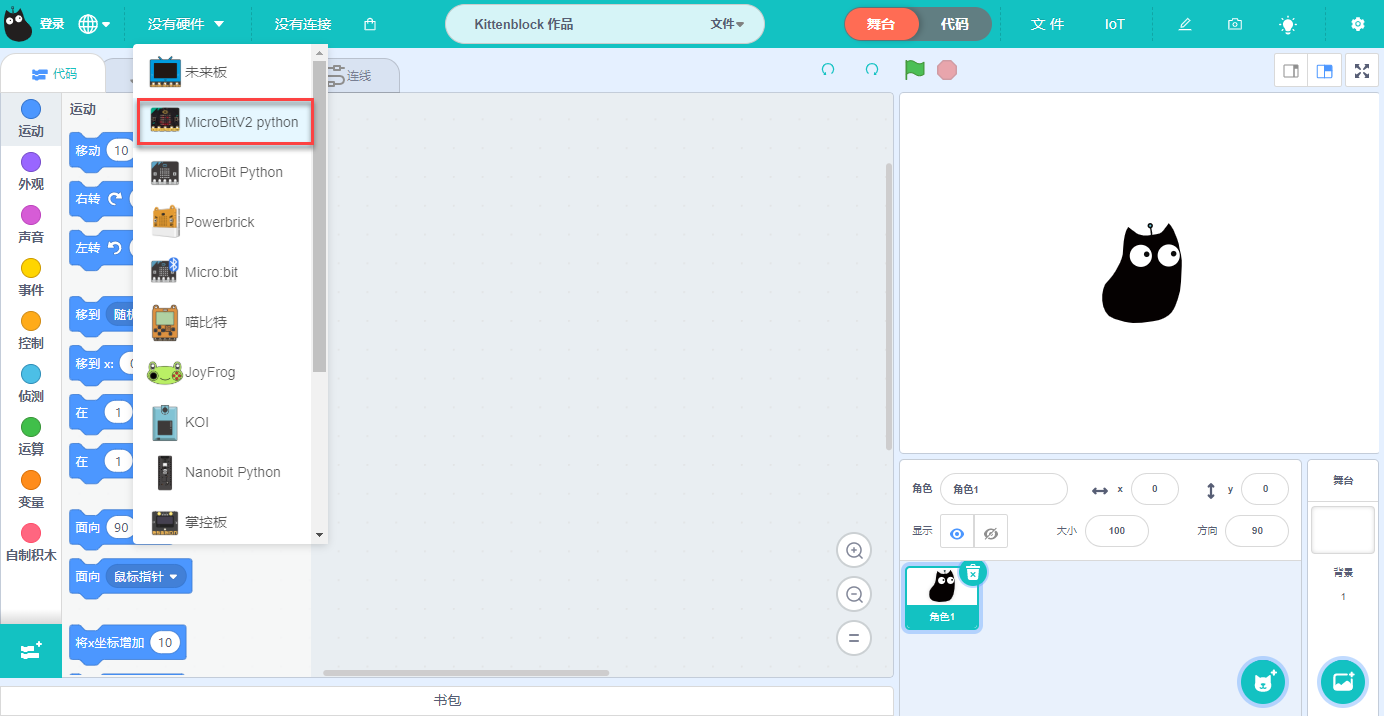This screenshot has width=1384, height=716.
Task: Open the 连线 tab
Action: pyautogui.click(x=350, y=75)
